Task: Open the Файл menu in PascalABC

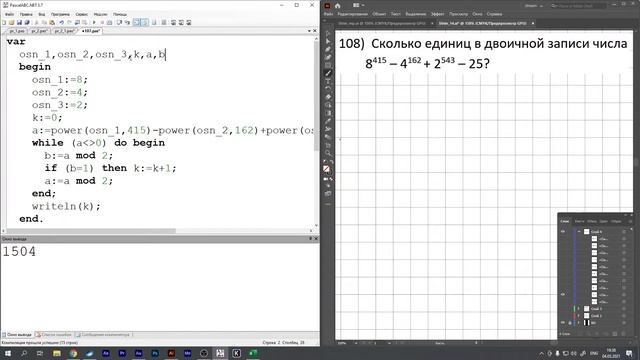Action: [9, 14]
